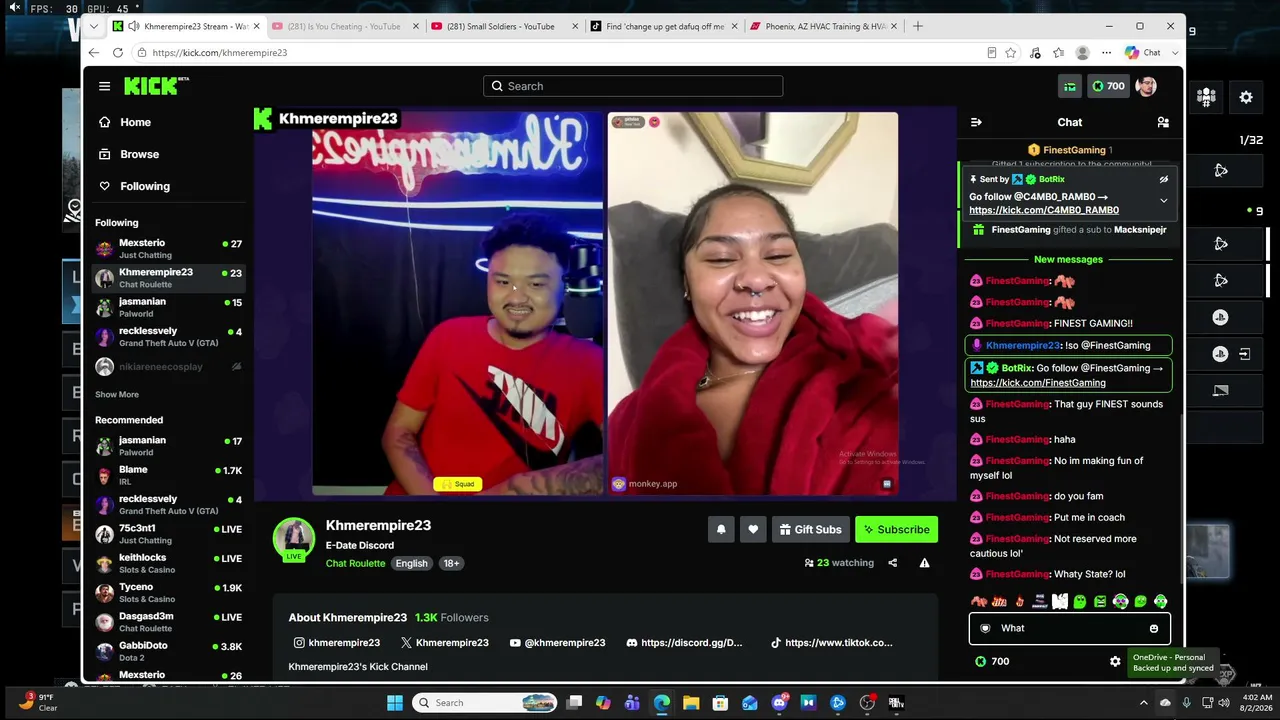This screenshot has width=1280, height=720.
Task: Open the Chat Roulette category link
Action: [x=355, y=563]
